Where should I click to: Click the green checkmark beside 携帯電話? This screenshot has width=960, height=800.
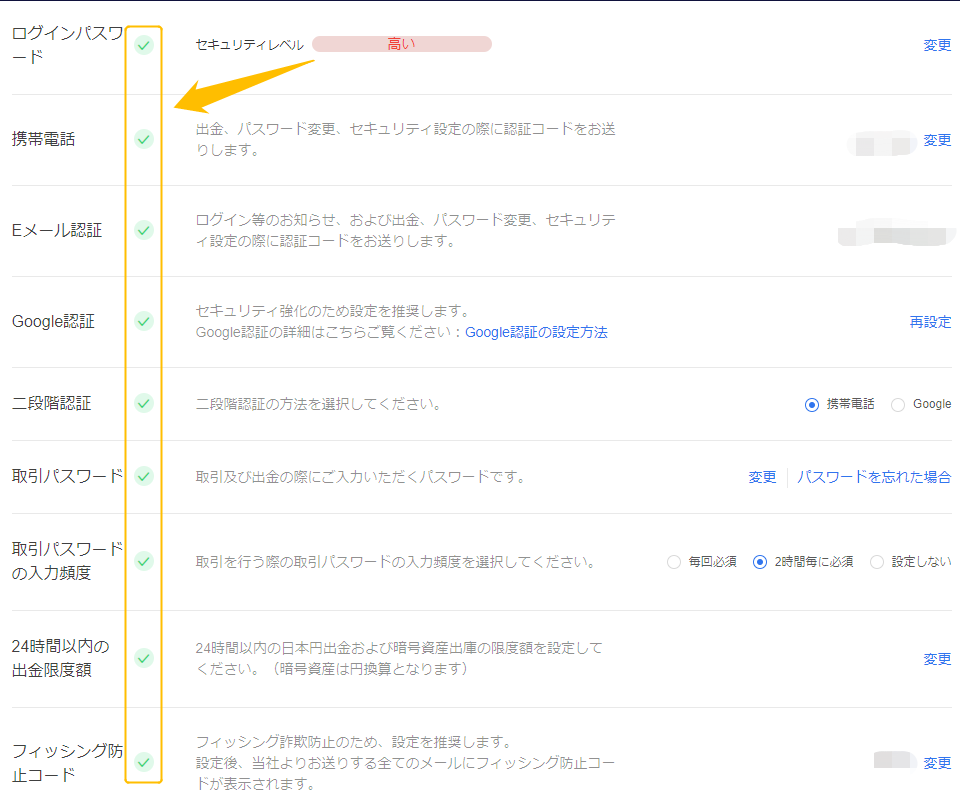[144, 139]
